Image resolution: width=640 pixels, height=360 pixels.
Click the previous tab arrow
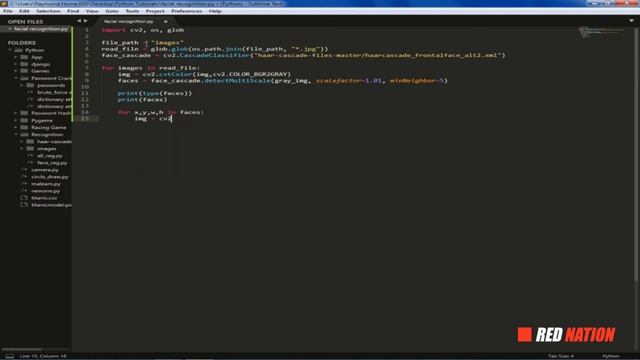coord(79,21)
